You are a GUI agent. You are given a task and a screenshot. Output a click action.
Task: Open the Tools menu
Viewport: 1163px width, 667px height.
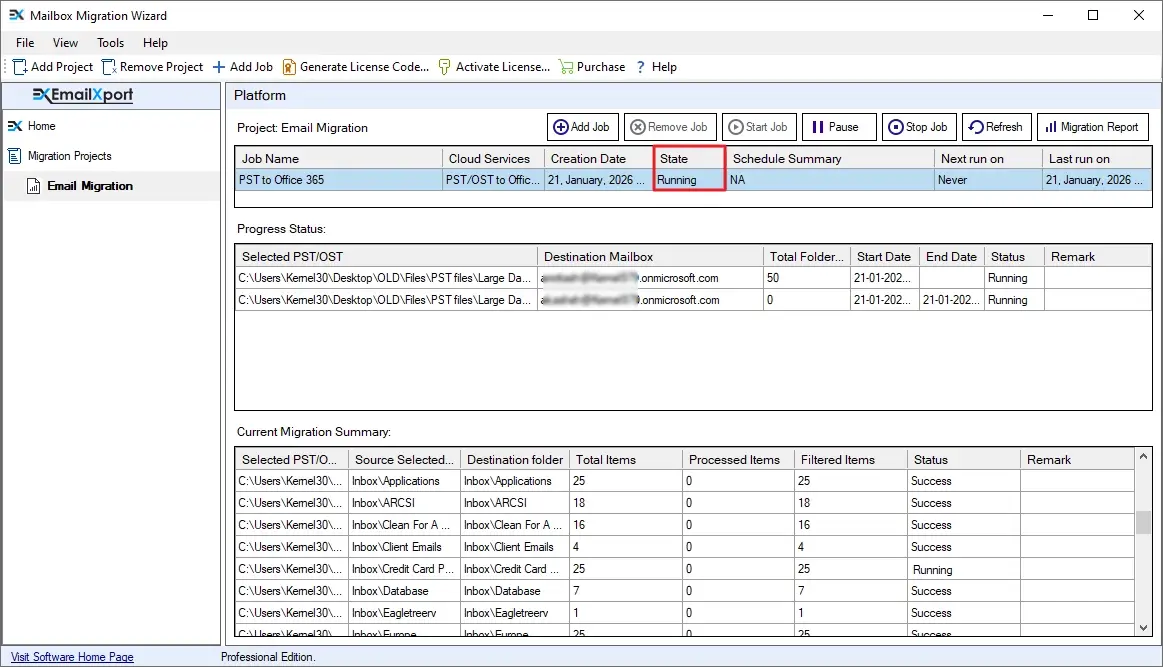(110, 43)
